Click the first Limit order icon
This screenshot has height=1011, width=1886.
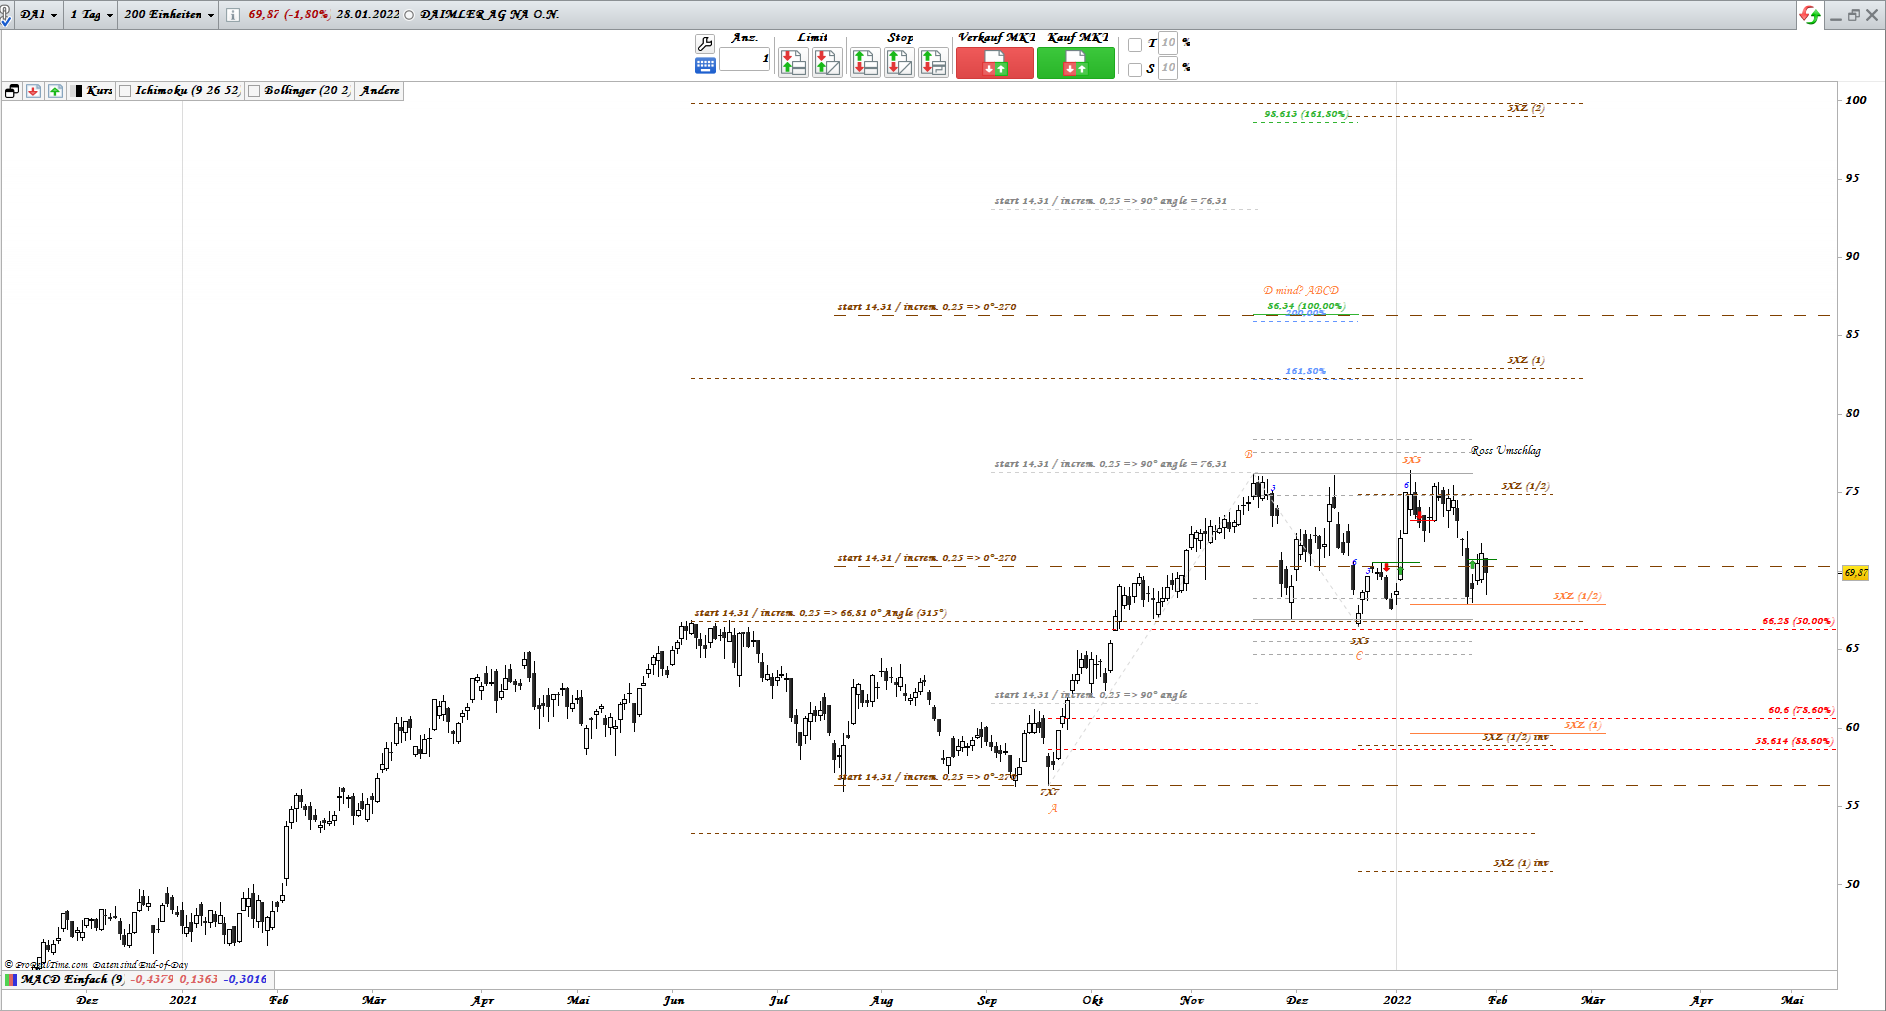point(793,63)
